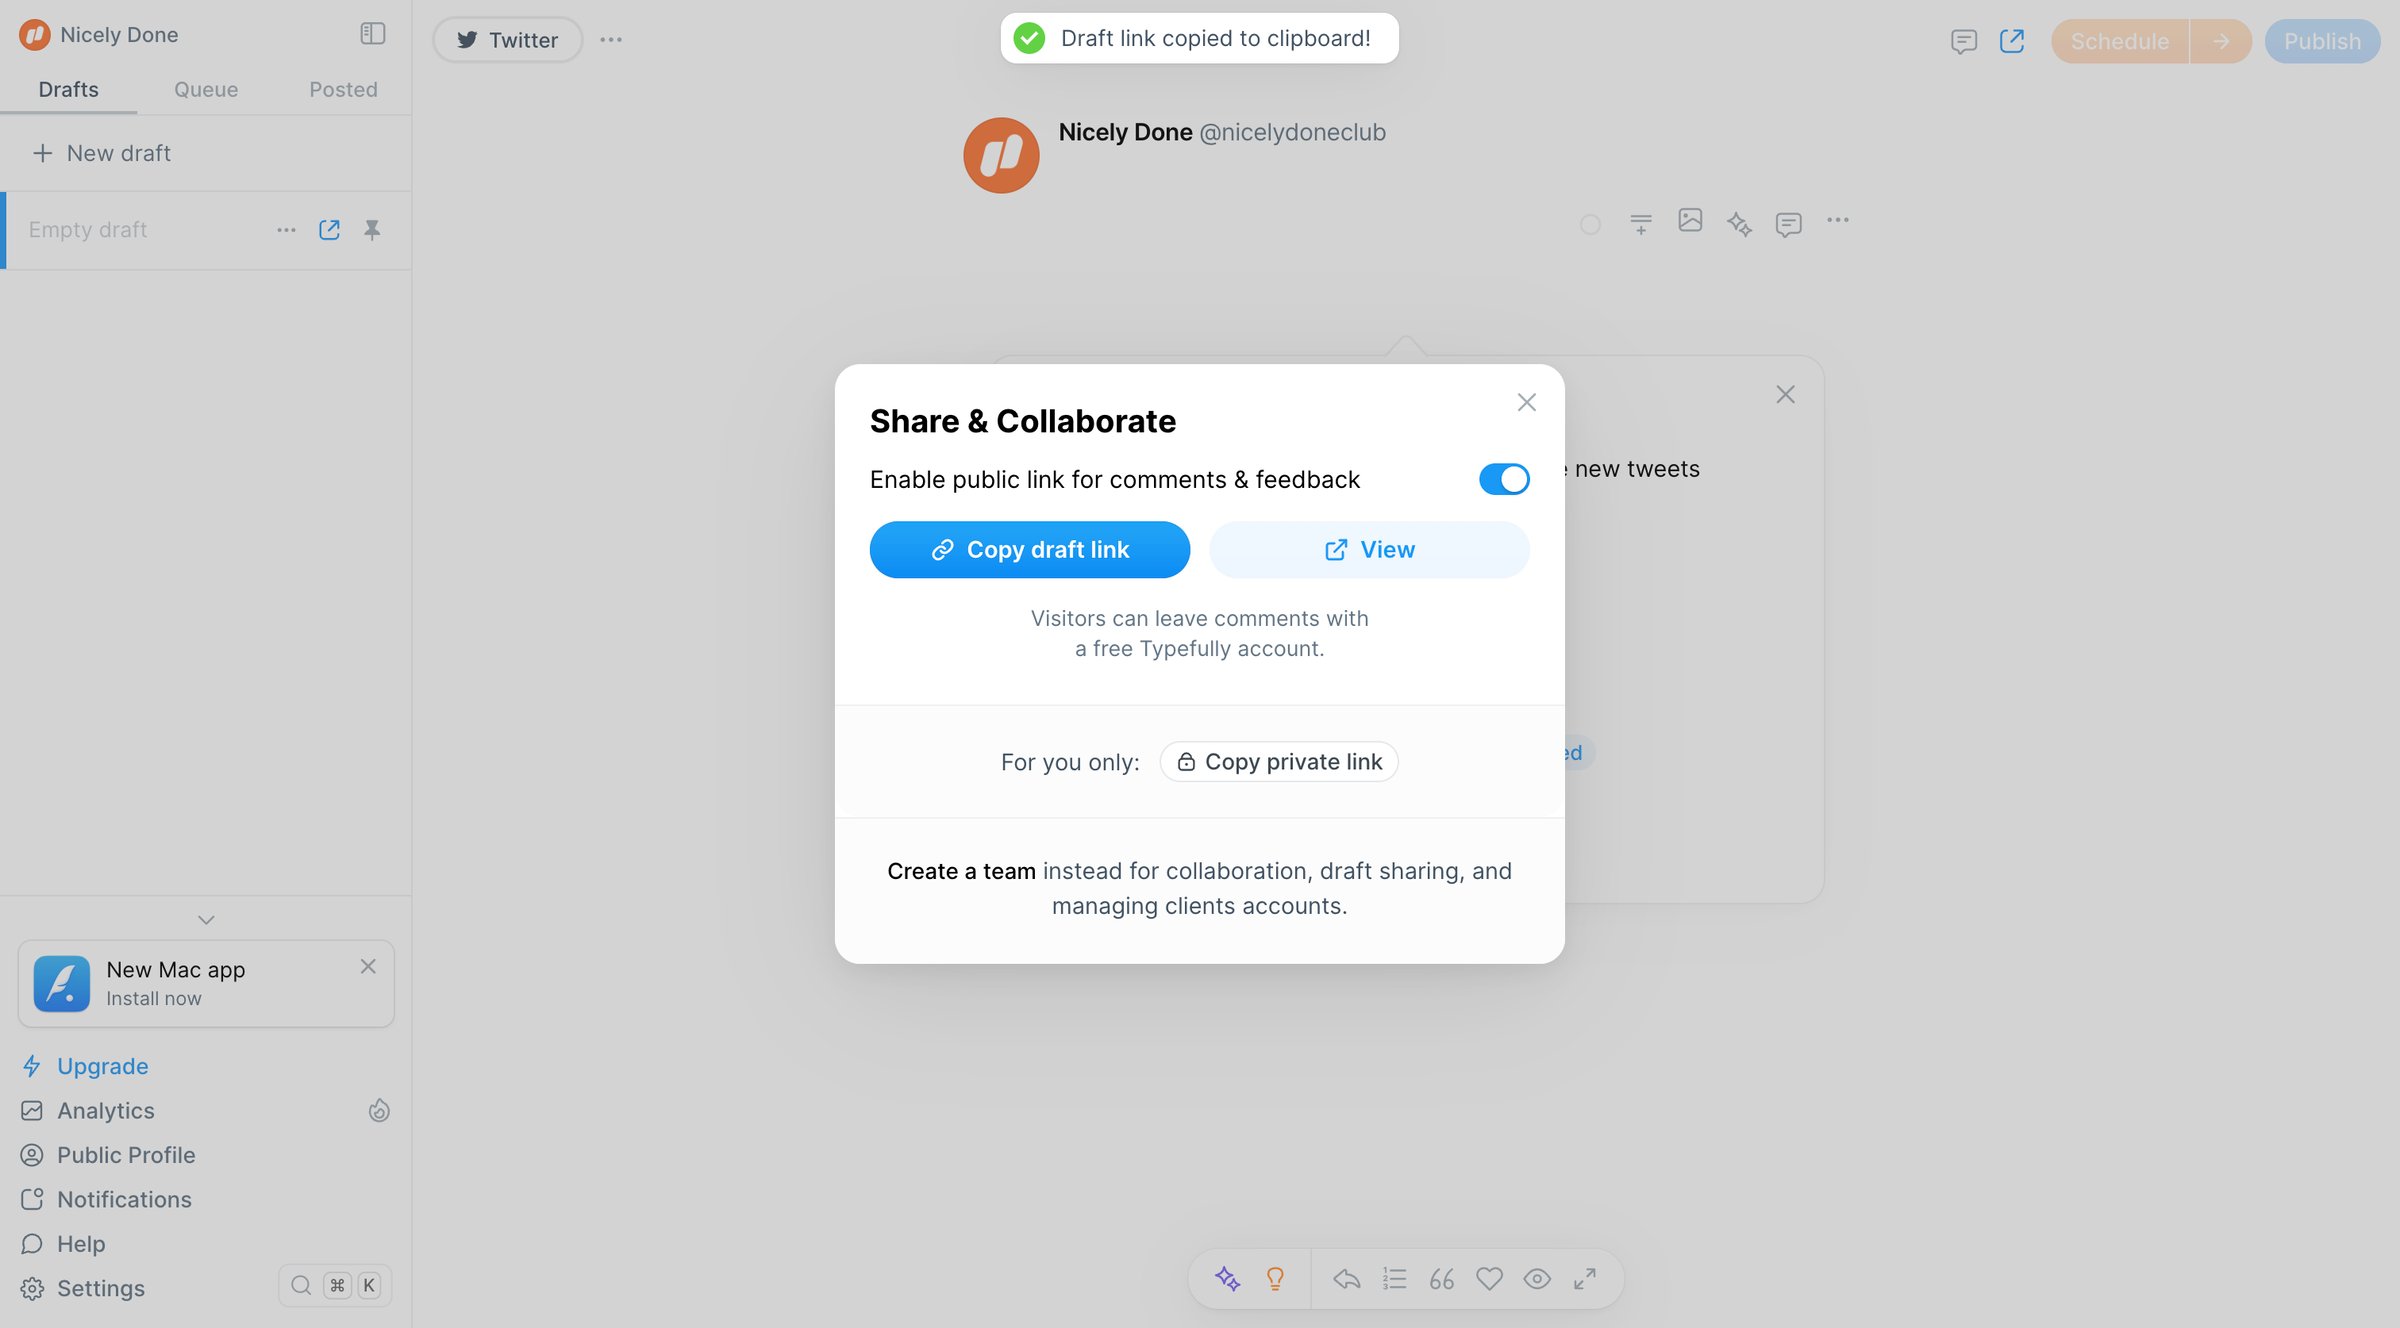Viewport: 2400px width, 1328px height.
Task: Toggle the sidebar panel icon
Action: point(372,34)
